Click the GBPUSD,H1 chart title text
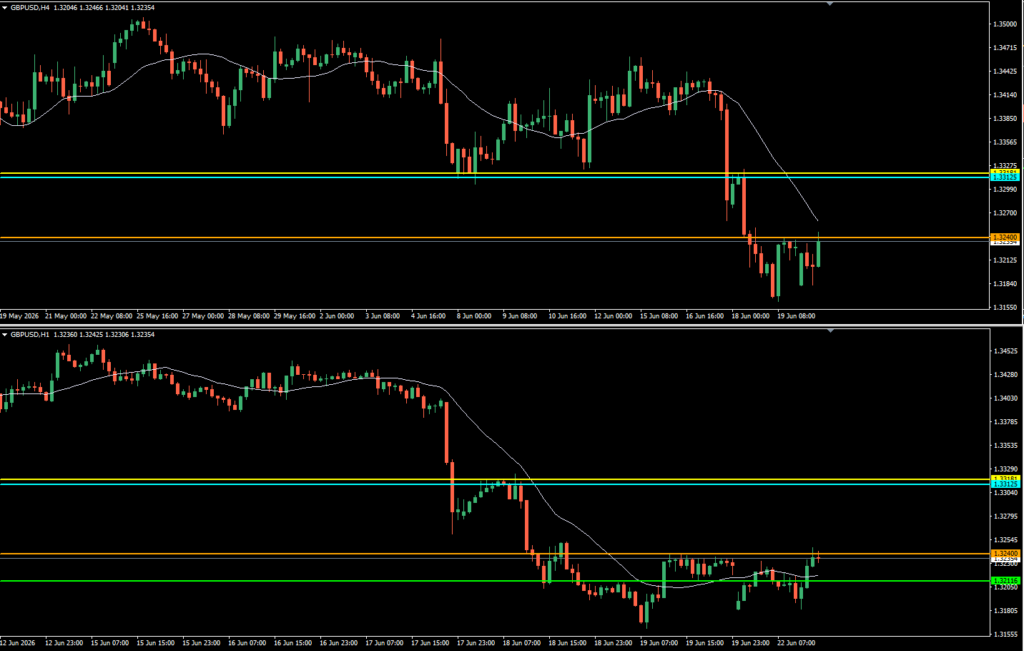 pos(30,334)
